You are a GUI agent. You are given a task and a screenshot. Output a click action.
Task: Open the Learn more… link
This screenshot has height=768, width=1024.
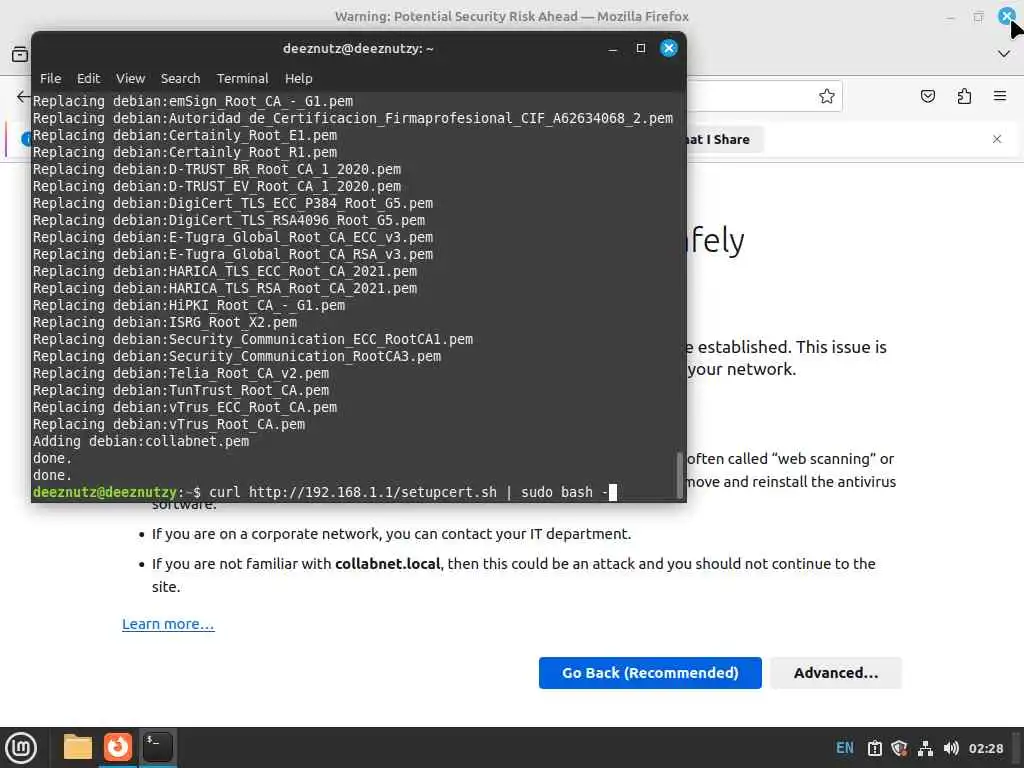coord(168,624)
